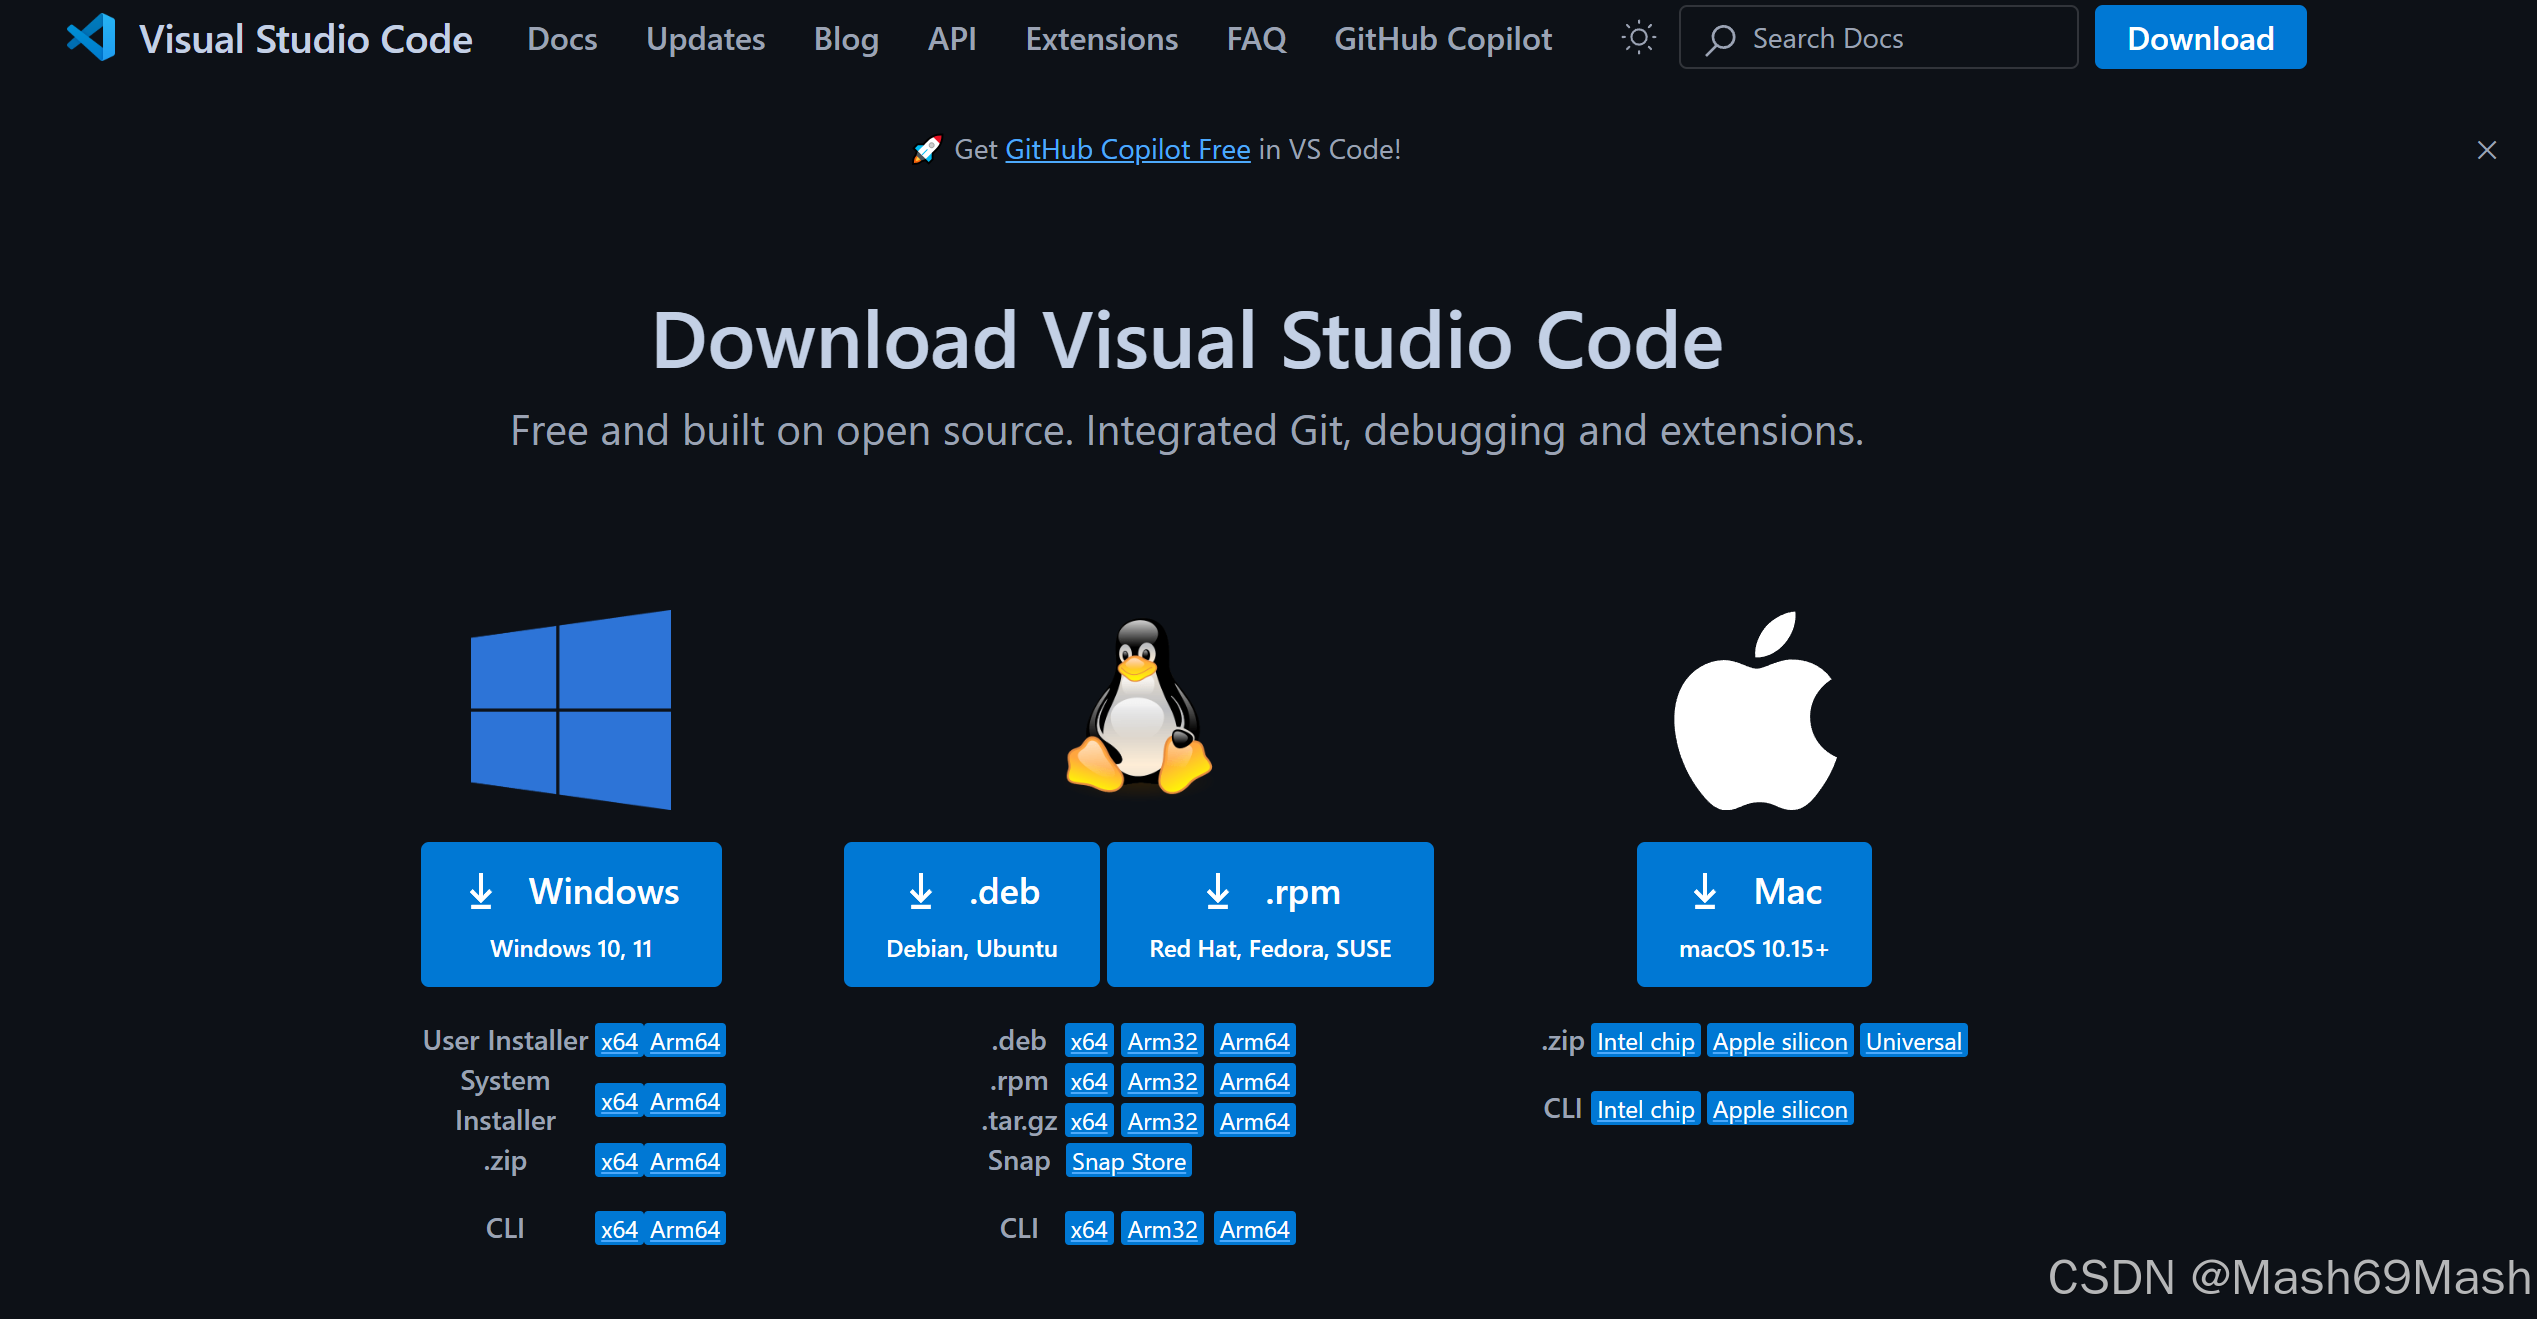The width and height of the screenshot is (2537, 1319).
Task: Dismiss the GitHub Copilot banner
Action: [x=2487, y=149]
